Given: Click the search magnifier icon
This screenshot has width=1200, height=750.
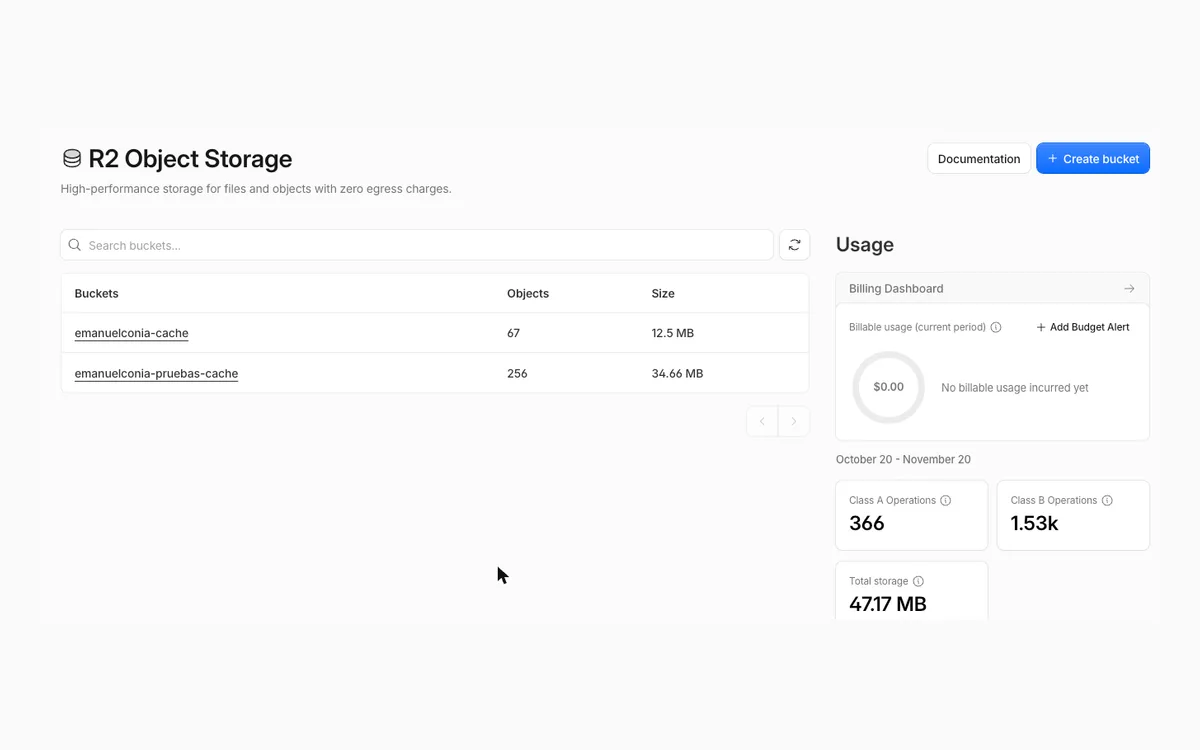Looking at the screenshot, I should pos(74,245).
